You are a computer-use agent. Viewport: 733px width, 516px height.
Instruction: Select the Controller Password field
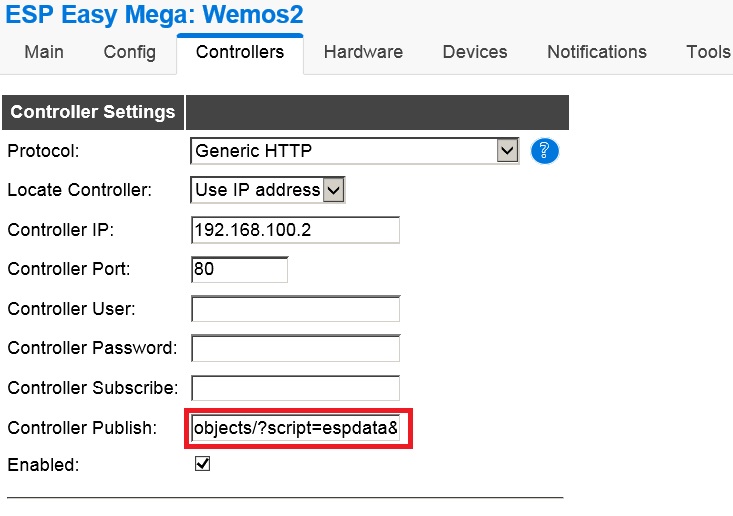[295, 348]
